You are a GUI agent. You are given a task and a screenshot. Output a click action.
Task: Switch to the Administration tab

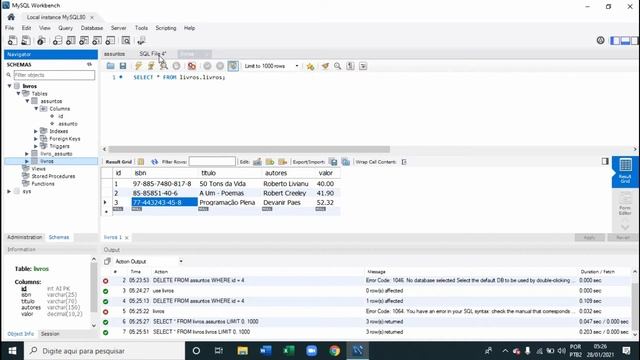click(x=24, y=237)
